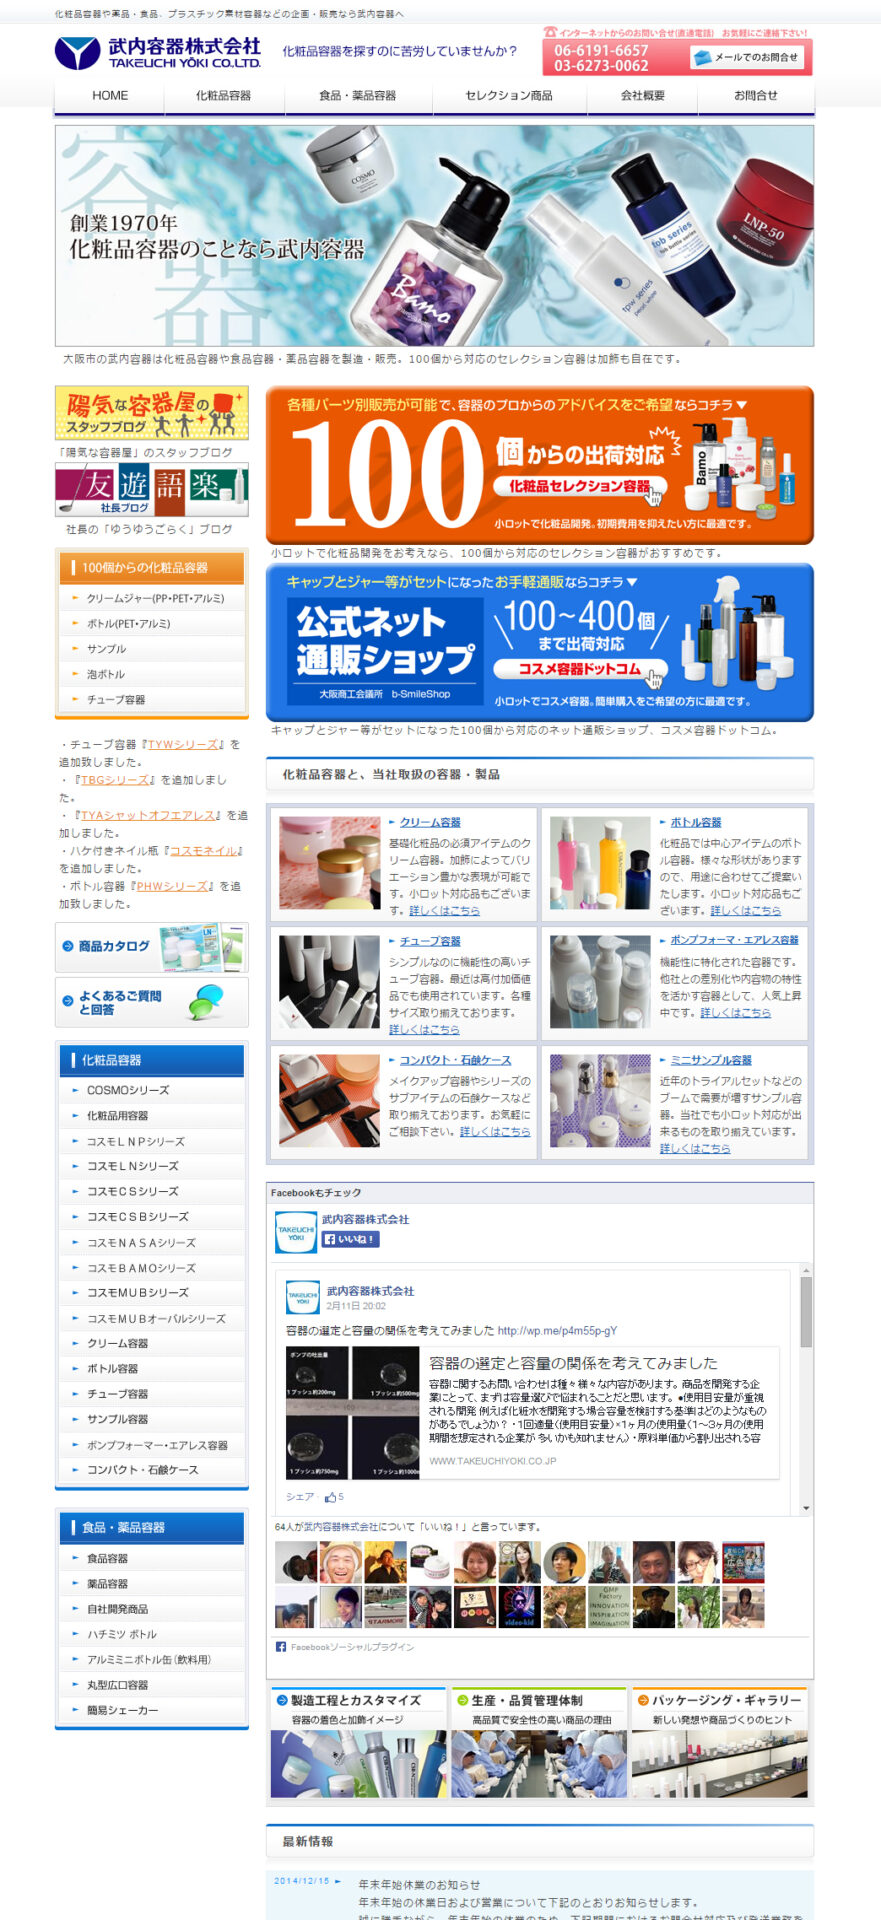Open アルミミニボトル缶(飲料用) in the sidebar
881x1920 pixels.
coord(152,1660)
